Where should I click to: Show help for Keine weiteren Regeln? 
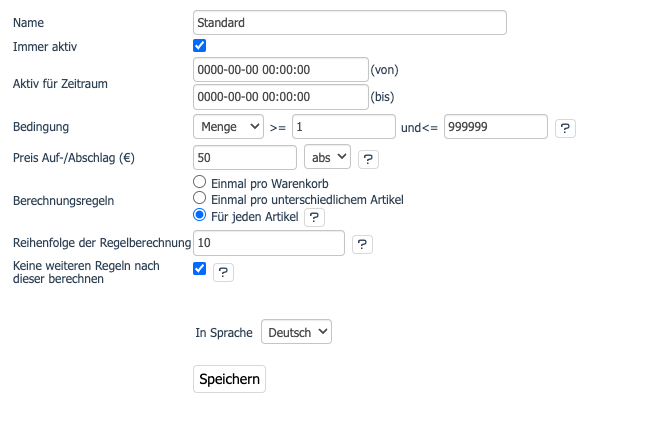click(x=223, y=271)
